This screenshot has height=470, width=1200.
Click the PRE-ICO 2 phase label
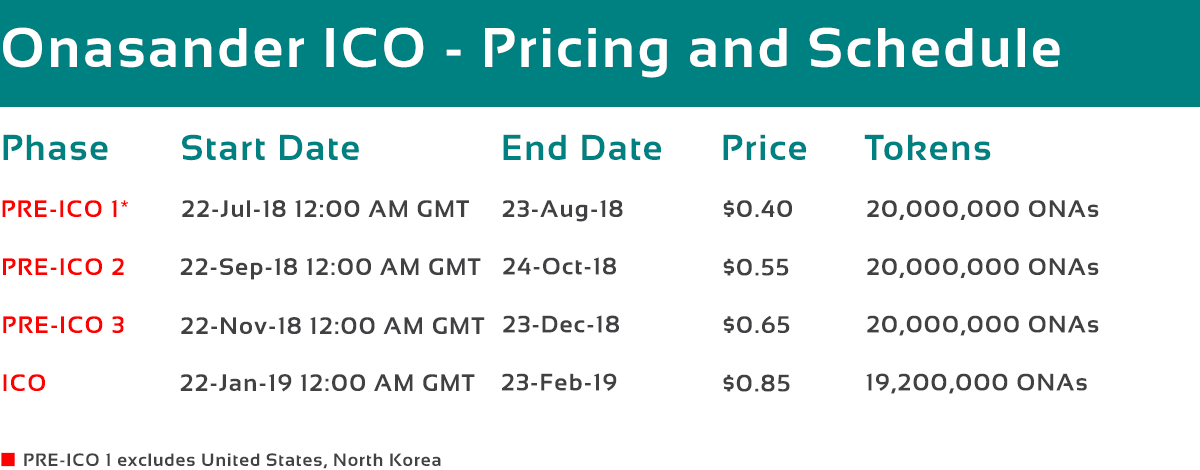tap(63, 267)
